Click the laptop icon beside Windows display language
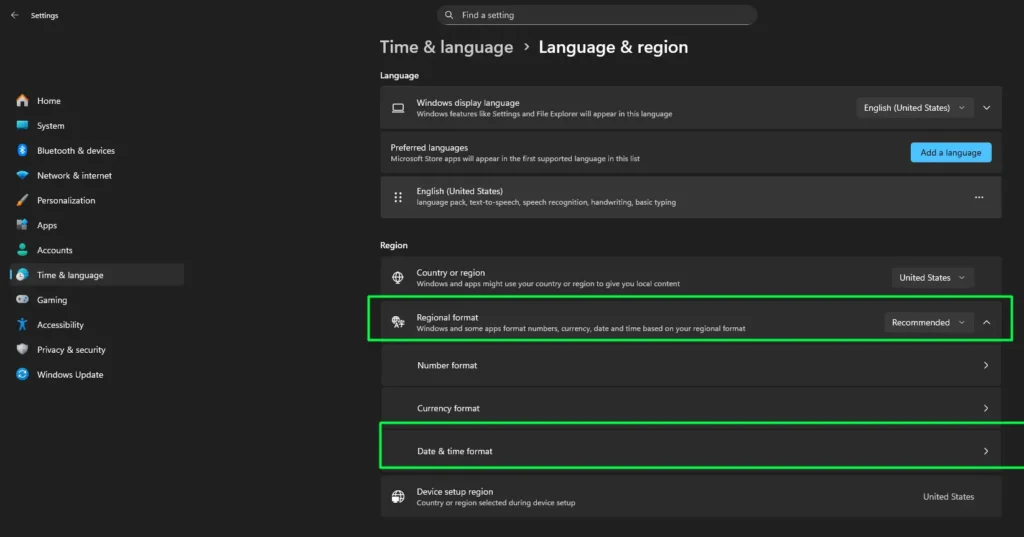Image resolution: width=1024 pixels, height=537 pixels. click(398, 108)
